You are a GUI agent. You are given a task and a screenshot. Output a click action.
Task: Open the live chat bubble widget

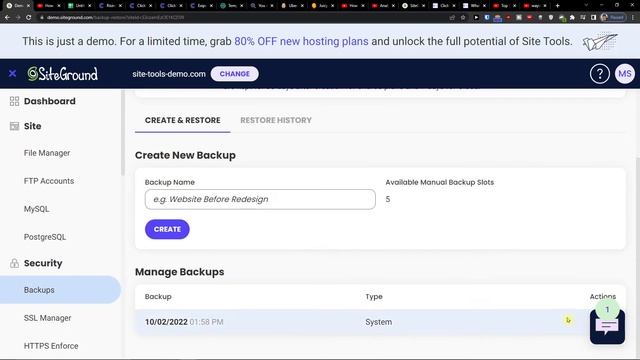(607, 326)
